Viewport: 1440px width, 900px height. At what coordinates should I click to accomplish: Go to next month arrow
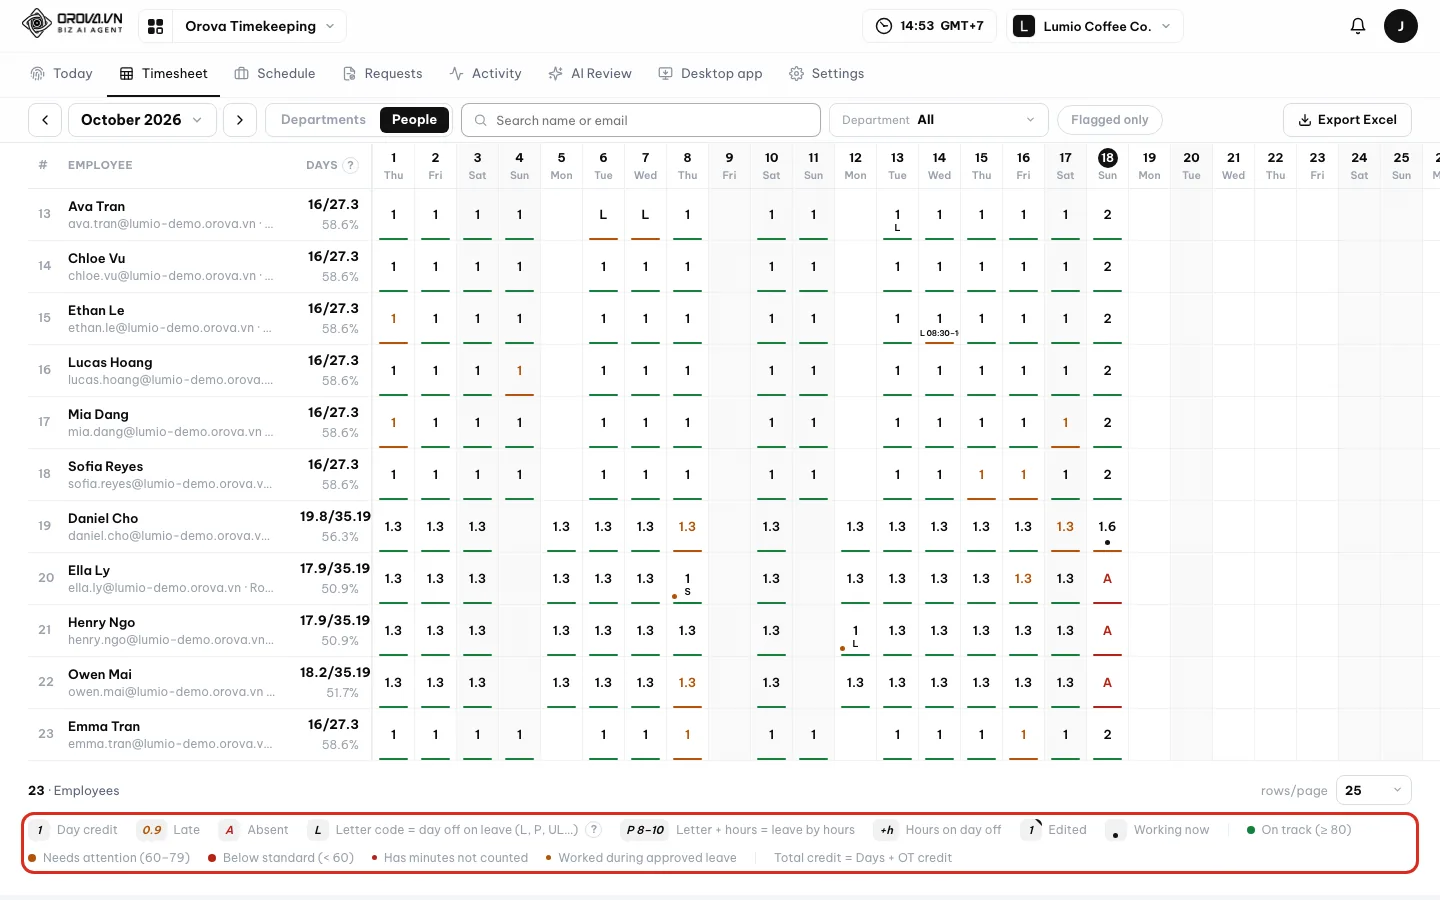(x=240, y=120)
